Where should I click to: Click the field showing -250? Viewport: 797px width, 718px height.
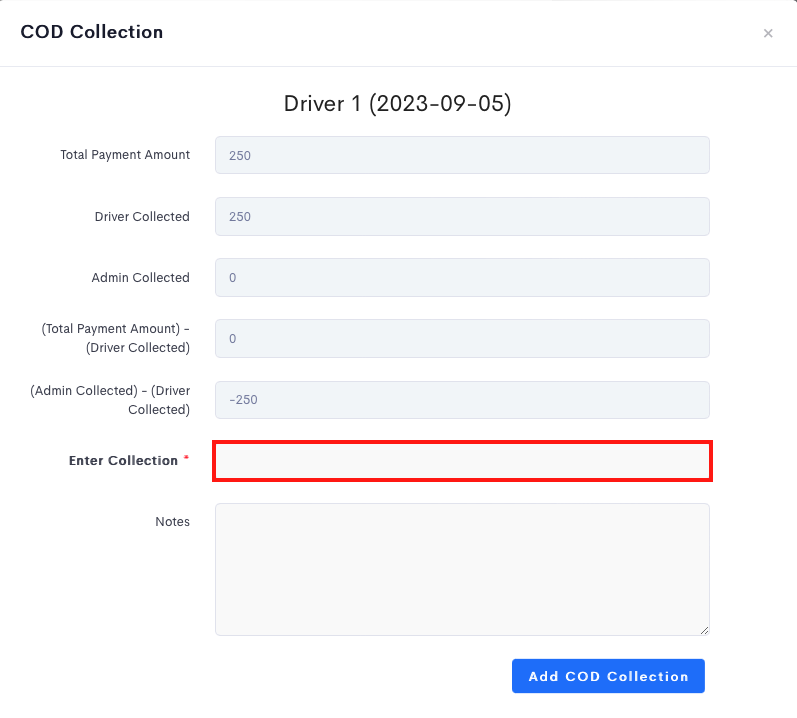(462, 400)
